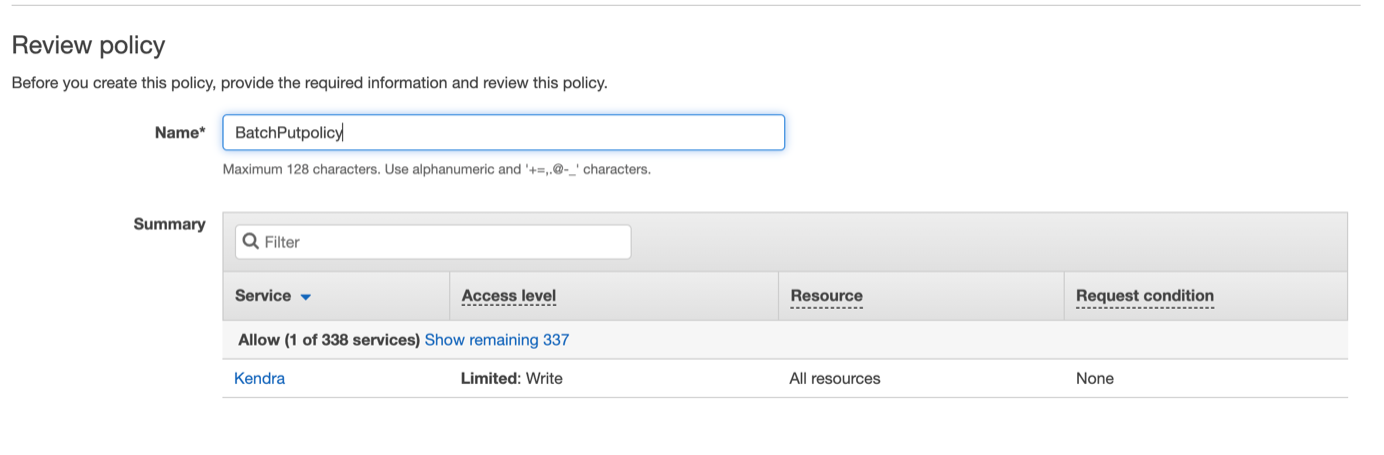
Task: Click the Name* field label
Action: click(x=180, y=132)
